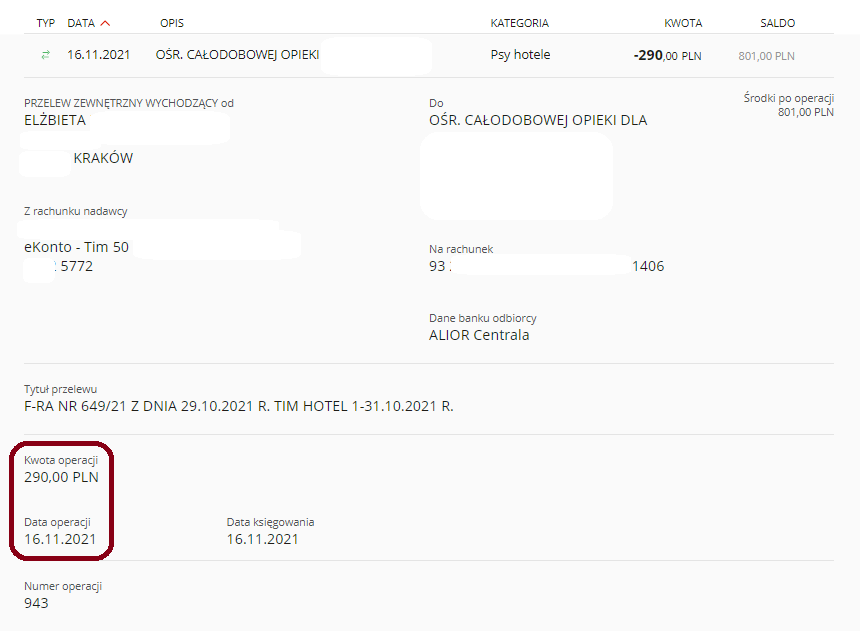Toggle the DATA column sort arrow
The width and height of the screenshot is (860, 631).
(105, 23)
